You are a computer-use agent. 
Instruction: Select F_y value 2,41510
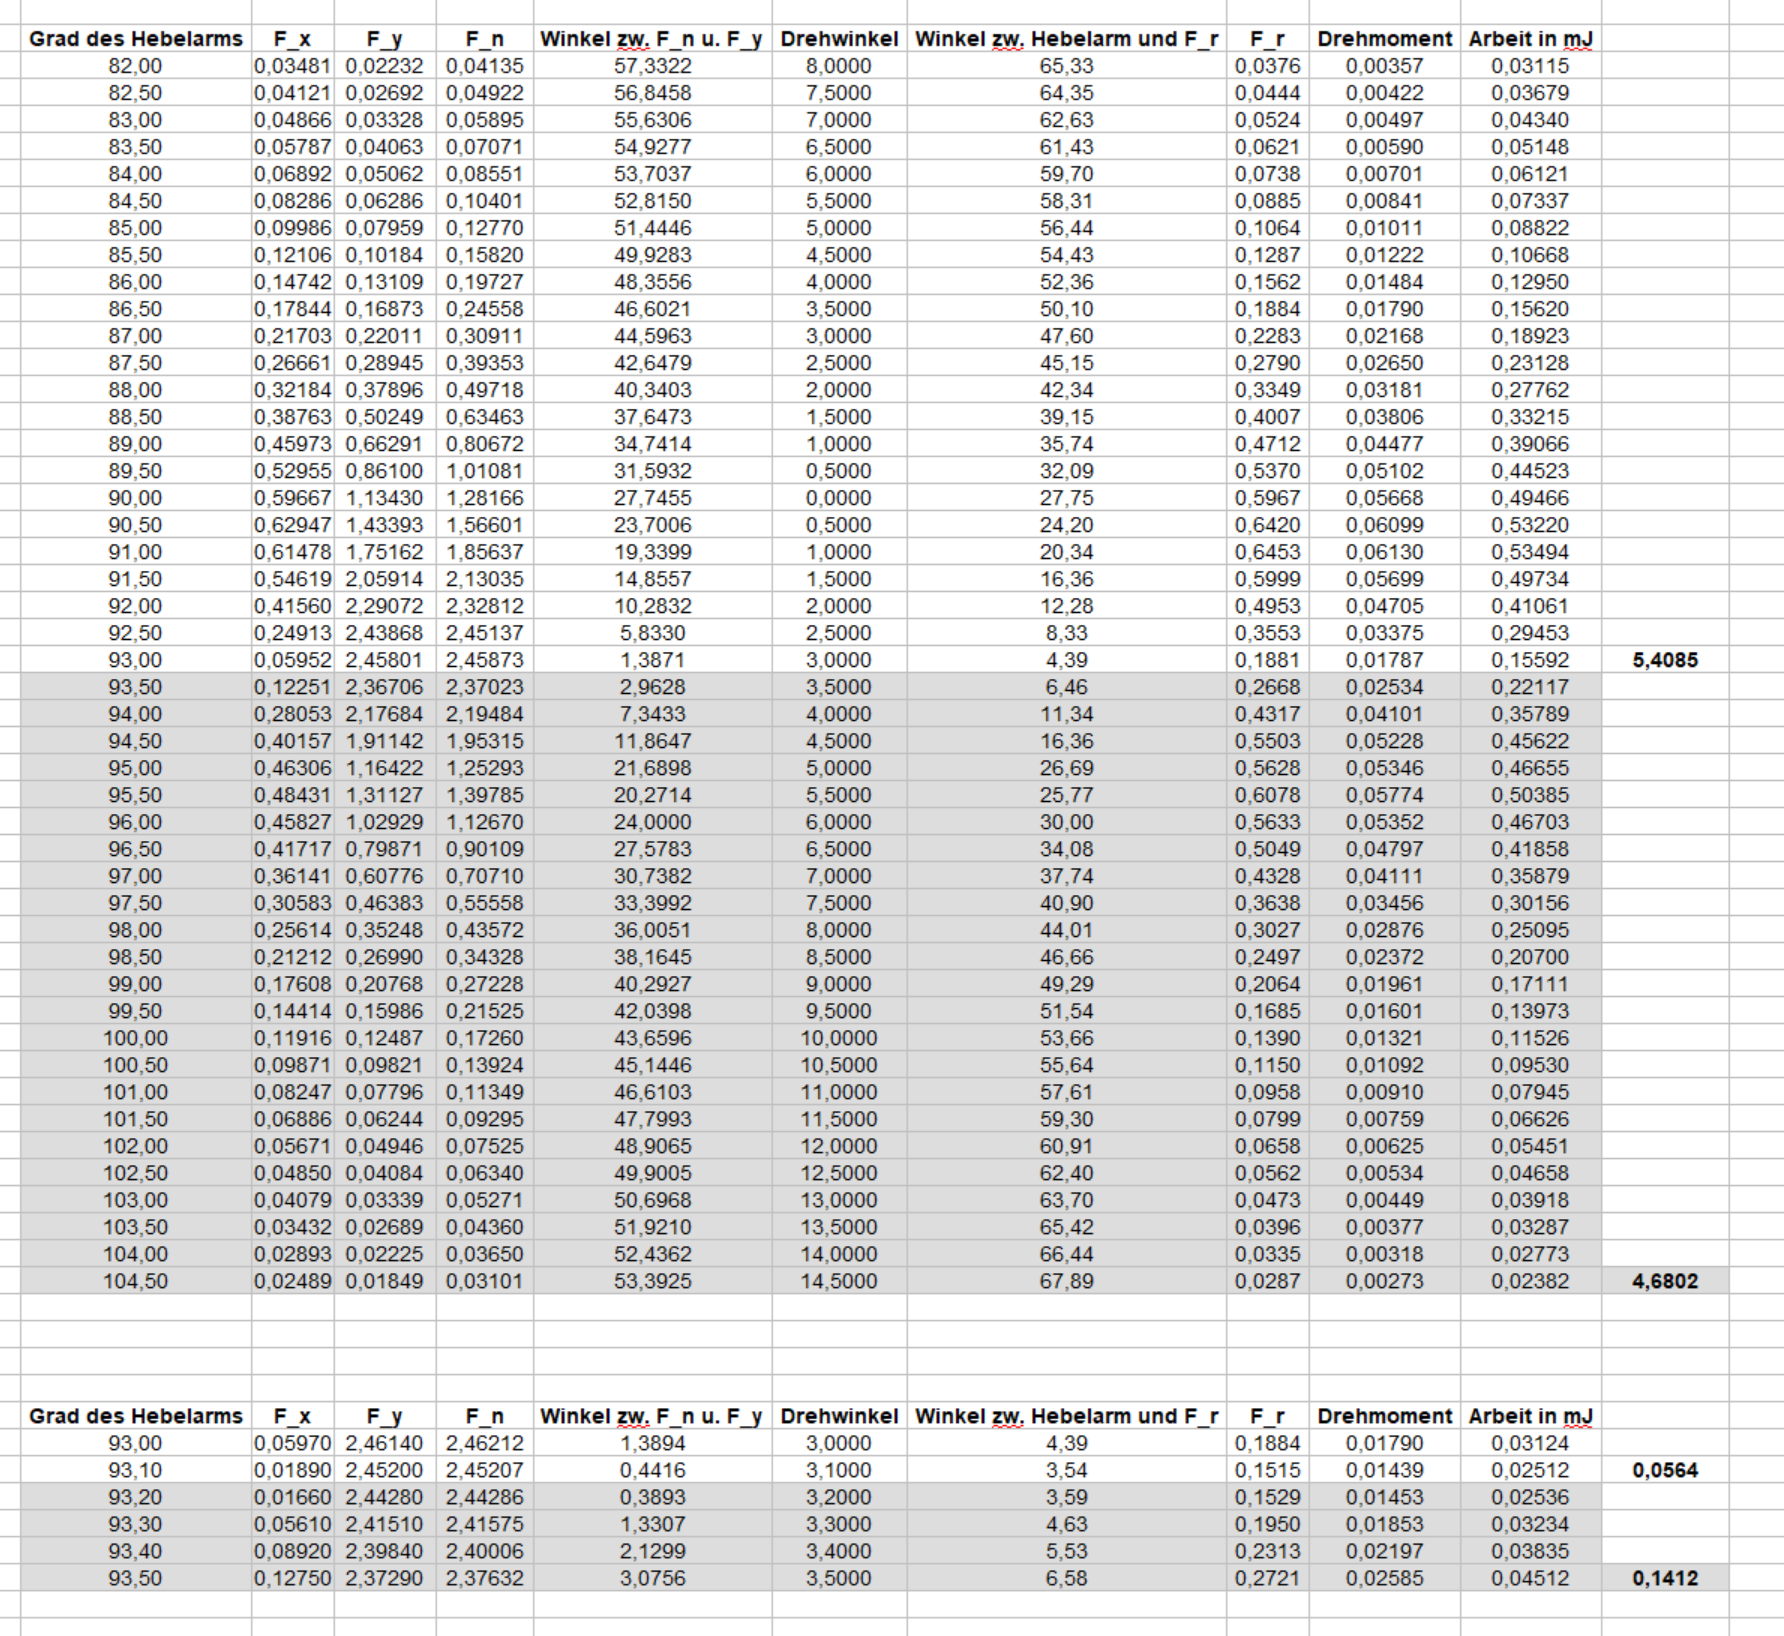[384, 1524]
